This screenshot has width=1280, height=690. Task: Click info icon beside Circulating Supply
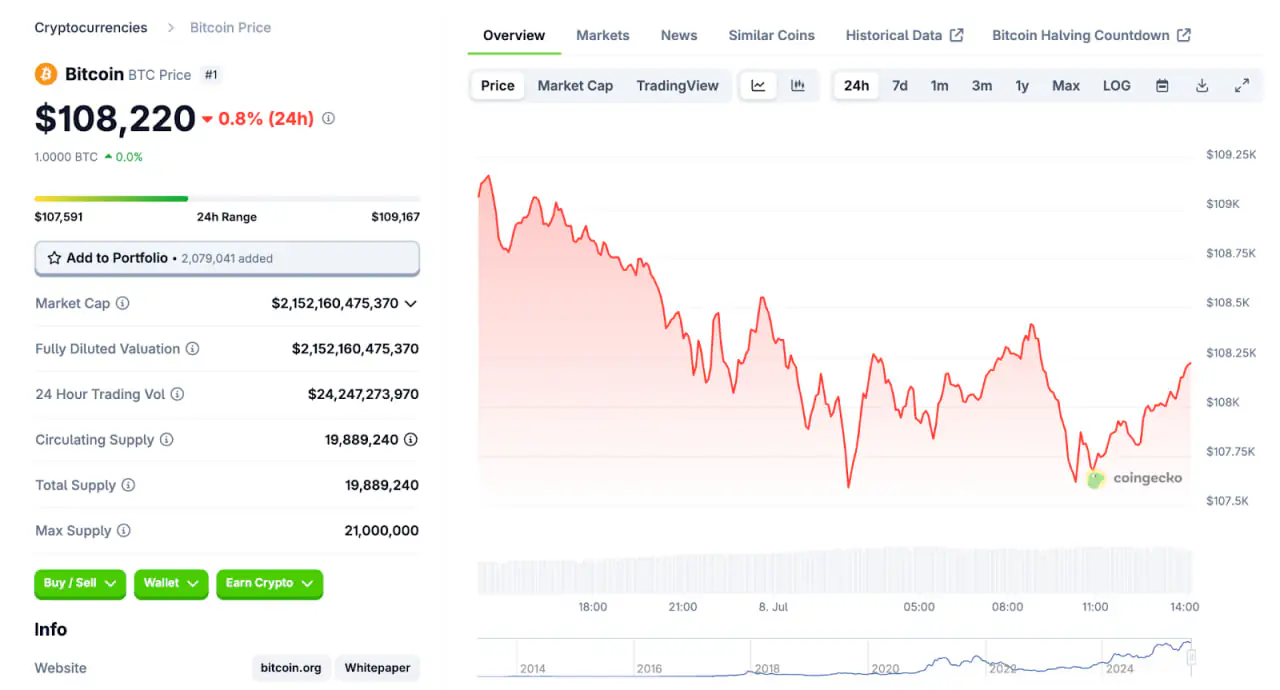(x=167, y=440)
